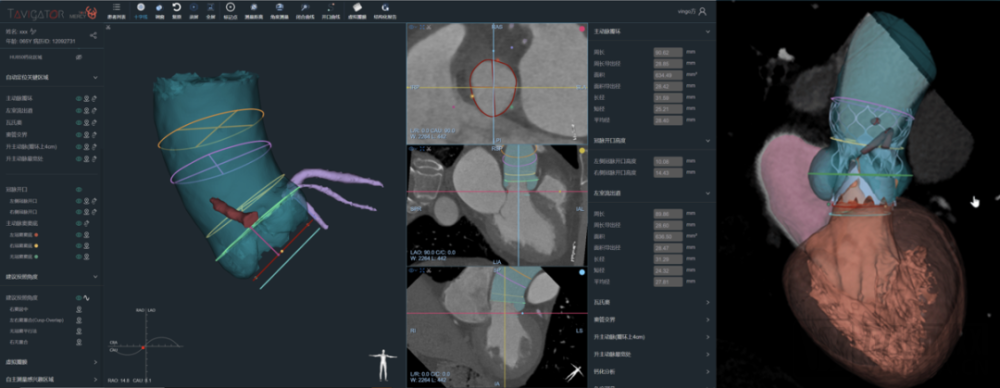Click the structured report toolbar icon

[385, 7]
